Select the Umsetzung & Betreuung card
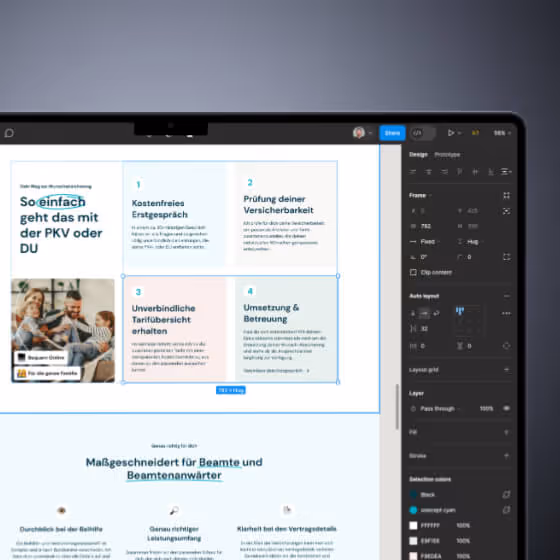 point(286,330)
